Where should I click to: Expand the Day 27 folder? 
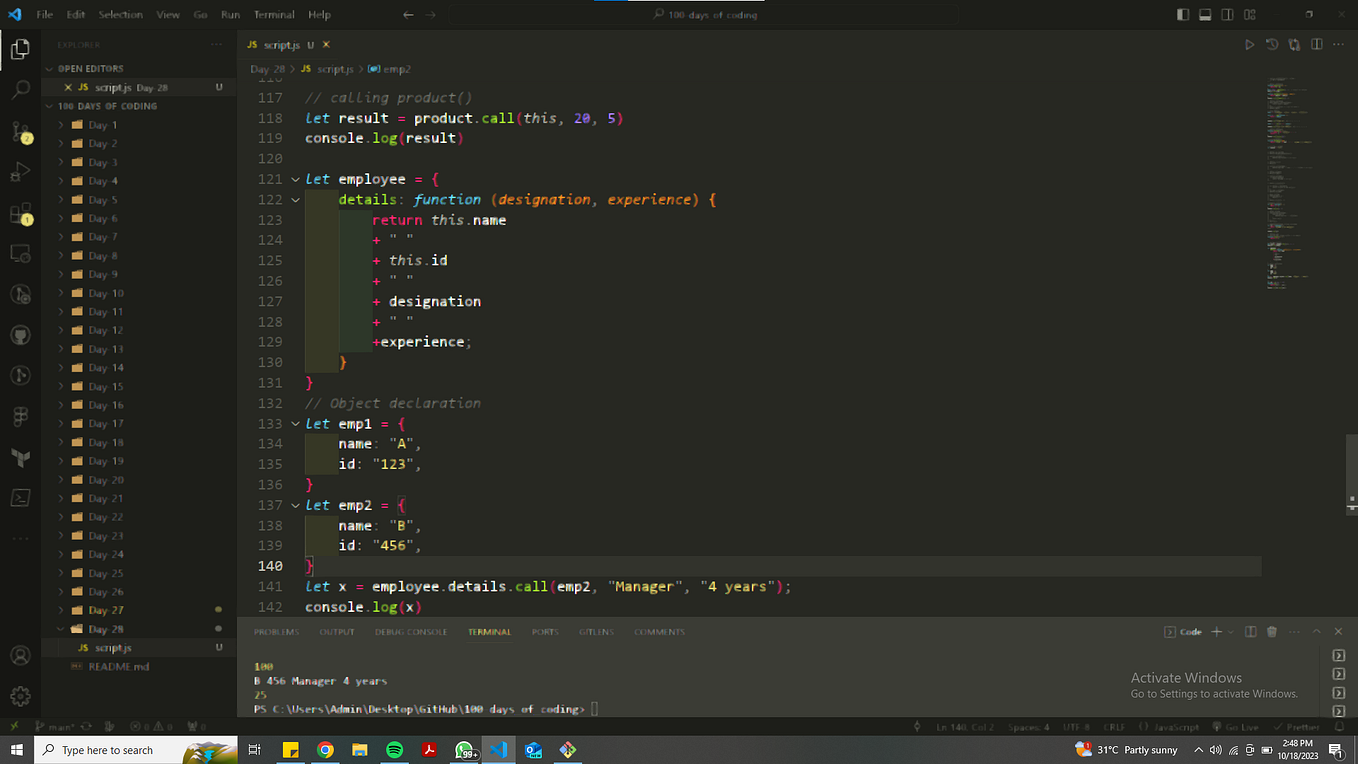(61, 610)
